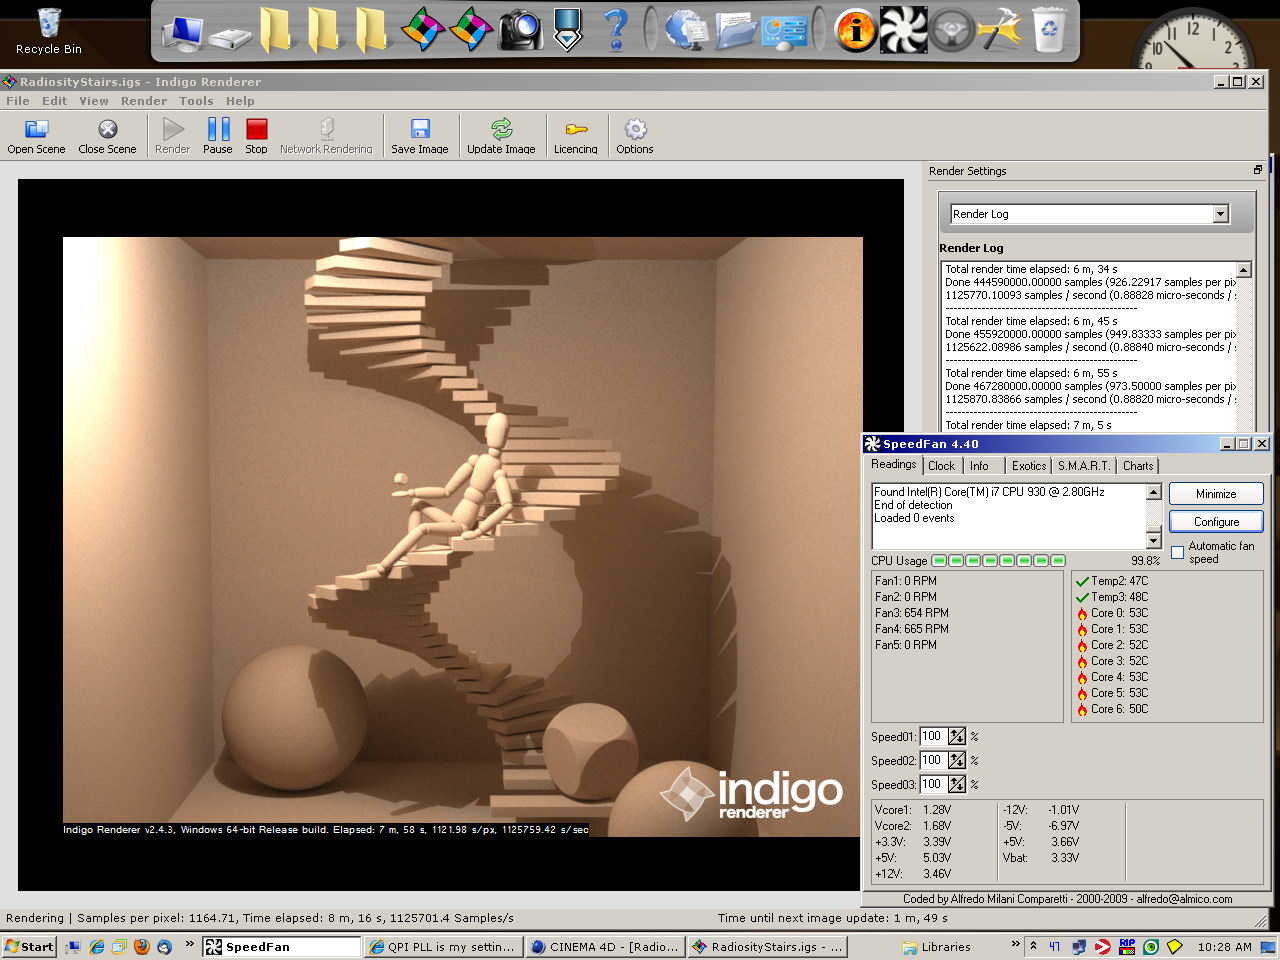Open the control panel icon in the dock

(x=784, y=32)
